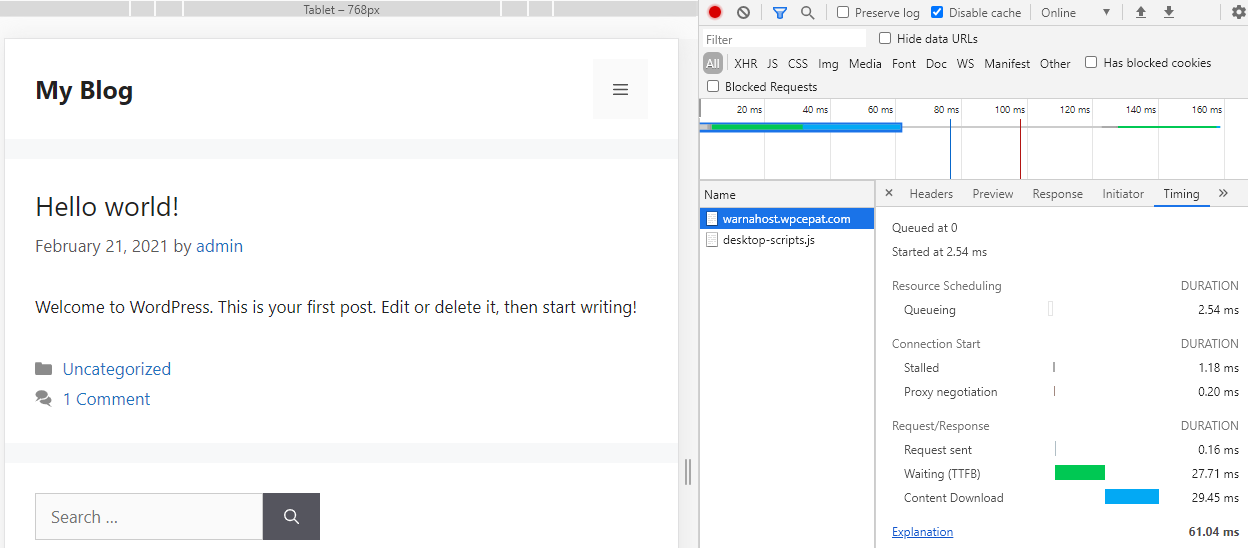Viewport: 1248px width, 548px height.
Task: Filter requests by XHR type
Action: [745, 64]
